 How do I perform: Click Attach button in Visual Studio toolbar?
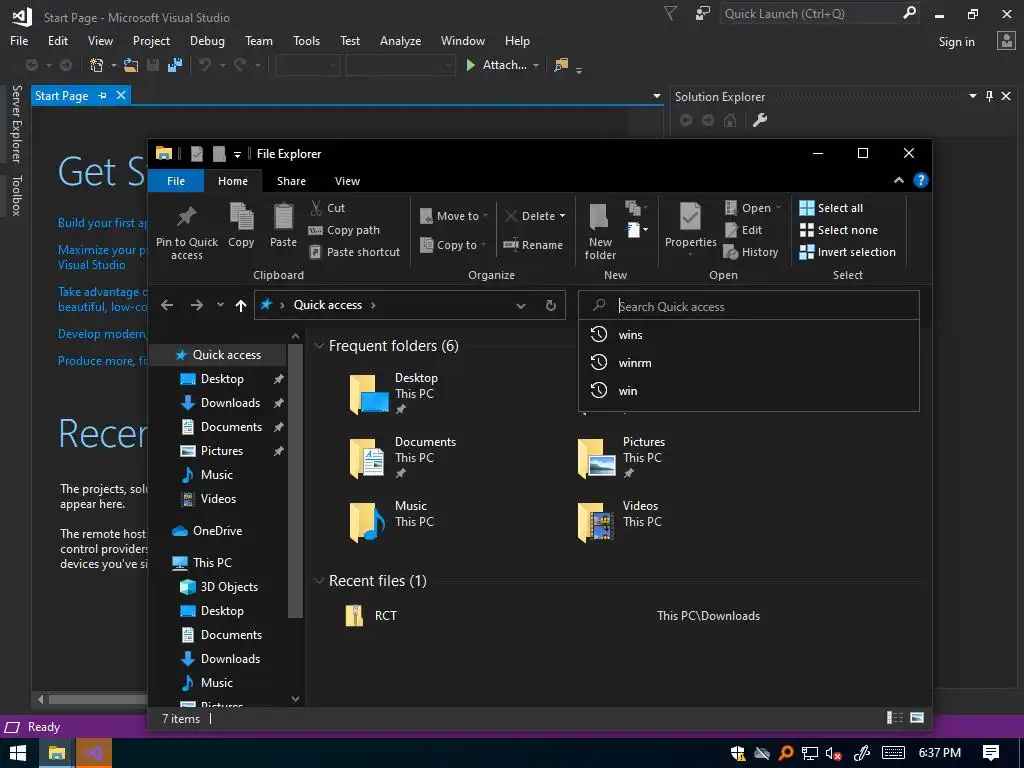point(496,65)
